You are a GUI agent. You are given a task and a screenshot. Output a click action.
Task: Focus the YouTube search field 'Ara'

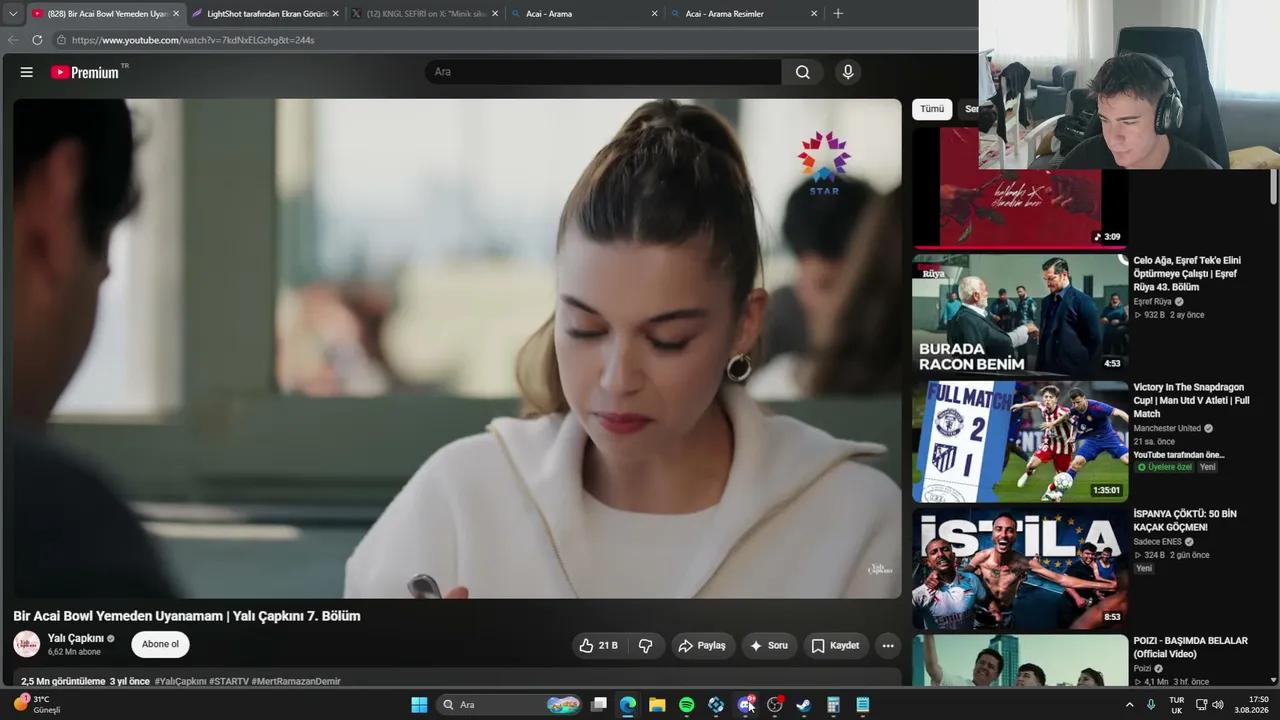point(603,72)
